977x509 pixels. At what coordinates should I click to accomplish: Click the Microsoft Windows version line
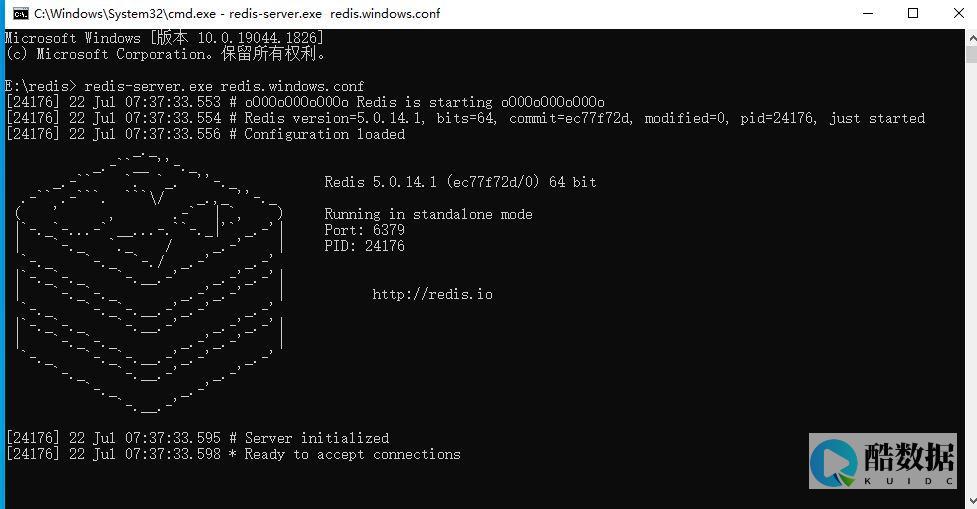(164, 38)
